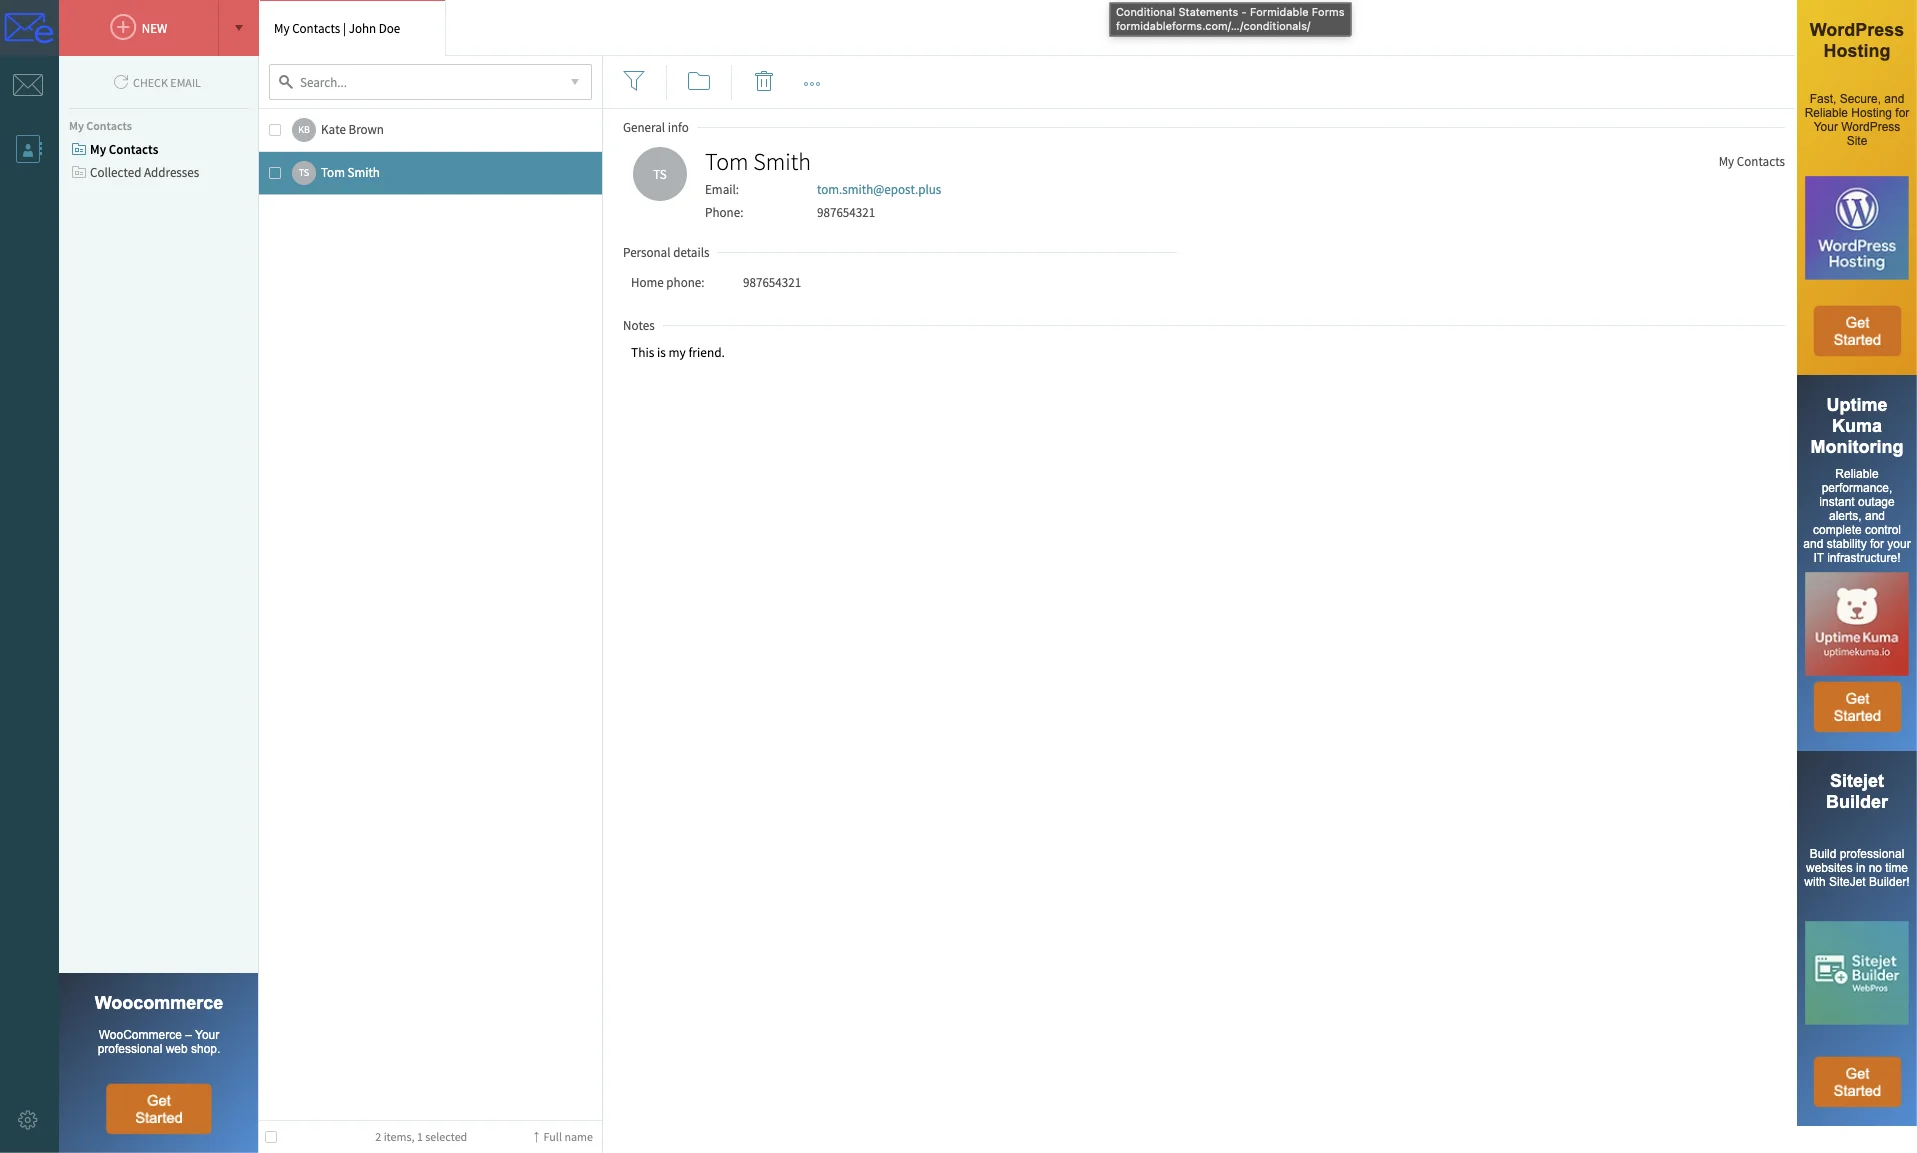
Task: Tick the checkbox beside Tom Smith
Action: tap(275, 173)
